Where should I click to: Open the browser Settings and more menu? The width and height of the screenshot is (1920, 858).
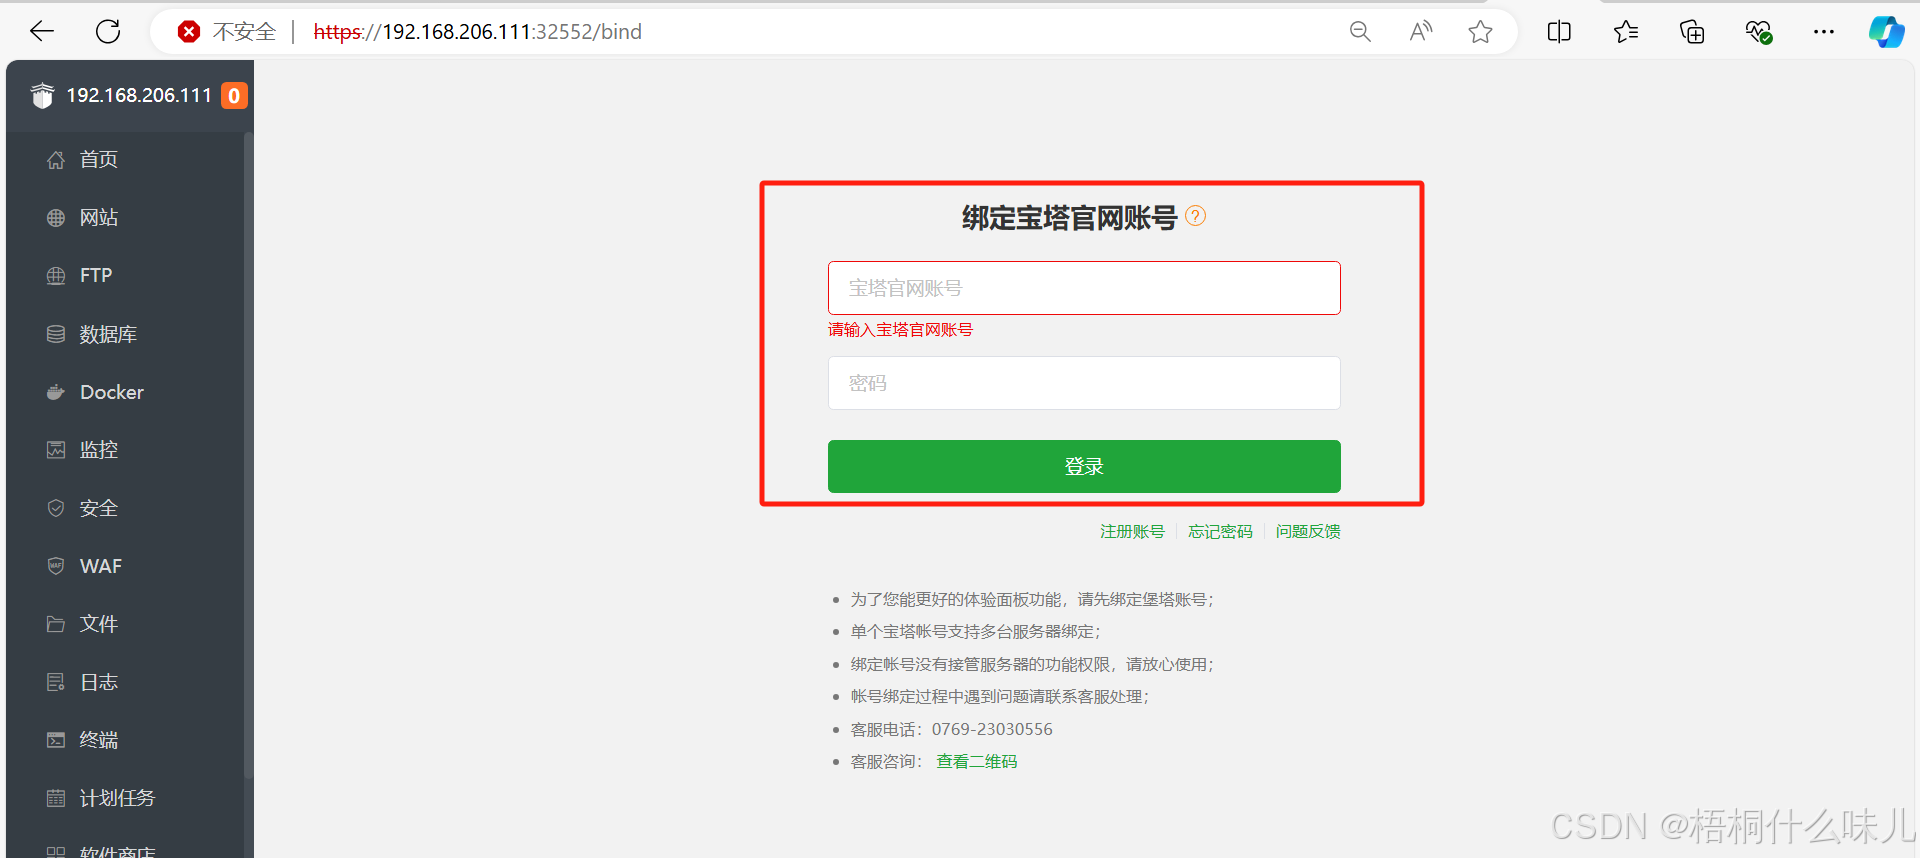click(x=1824, y=32)
